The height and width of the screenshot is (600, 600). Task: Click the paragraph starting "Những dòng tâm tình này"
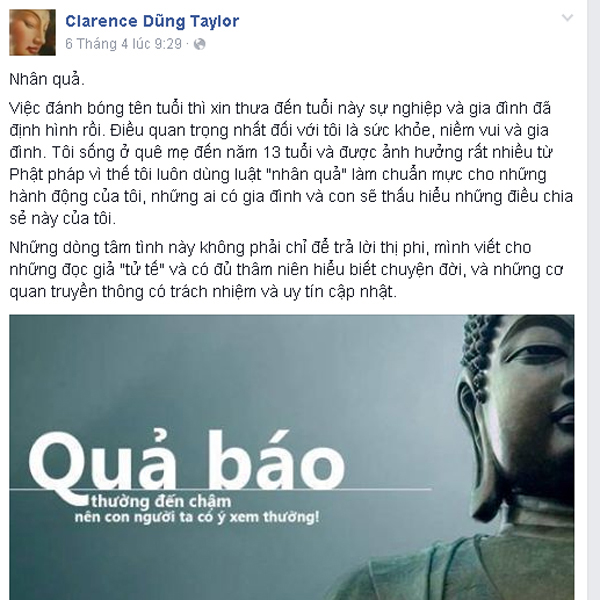[286, 269]
